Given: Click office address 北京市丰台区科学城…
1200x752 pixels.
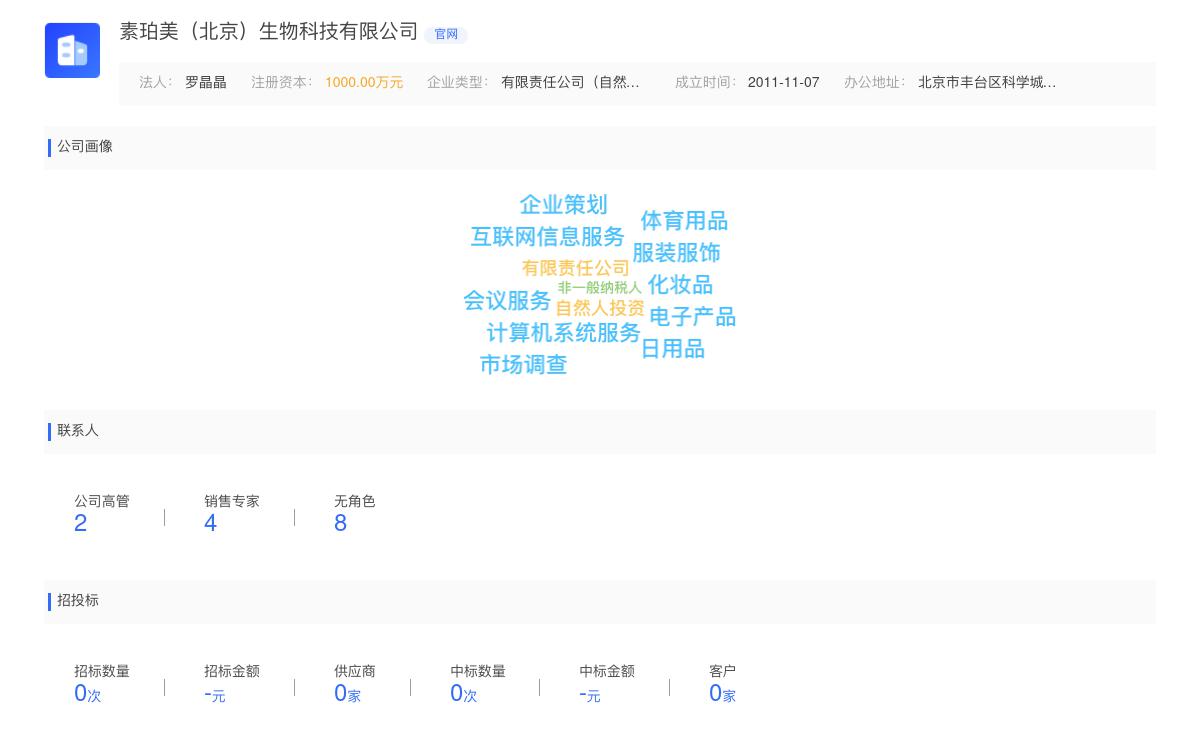Looking at the screenshot, I should [x=987, y=83].
